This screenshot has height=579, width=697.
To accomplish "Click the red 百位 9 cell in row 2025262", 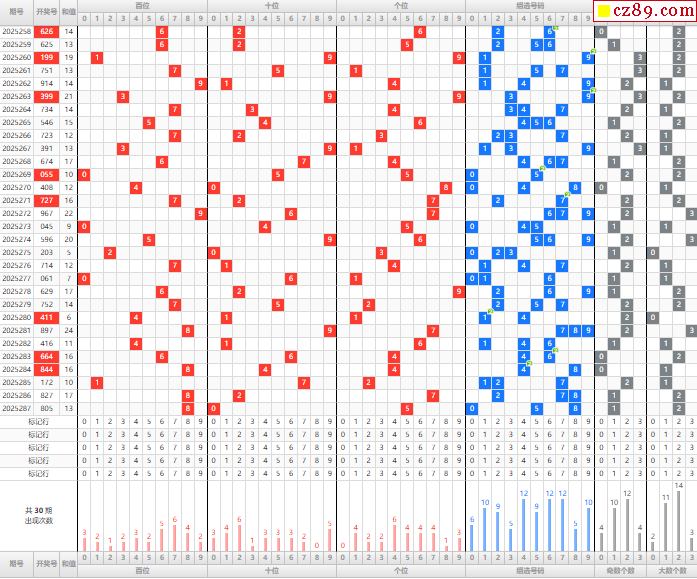I will coord(200,84).
